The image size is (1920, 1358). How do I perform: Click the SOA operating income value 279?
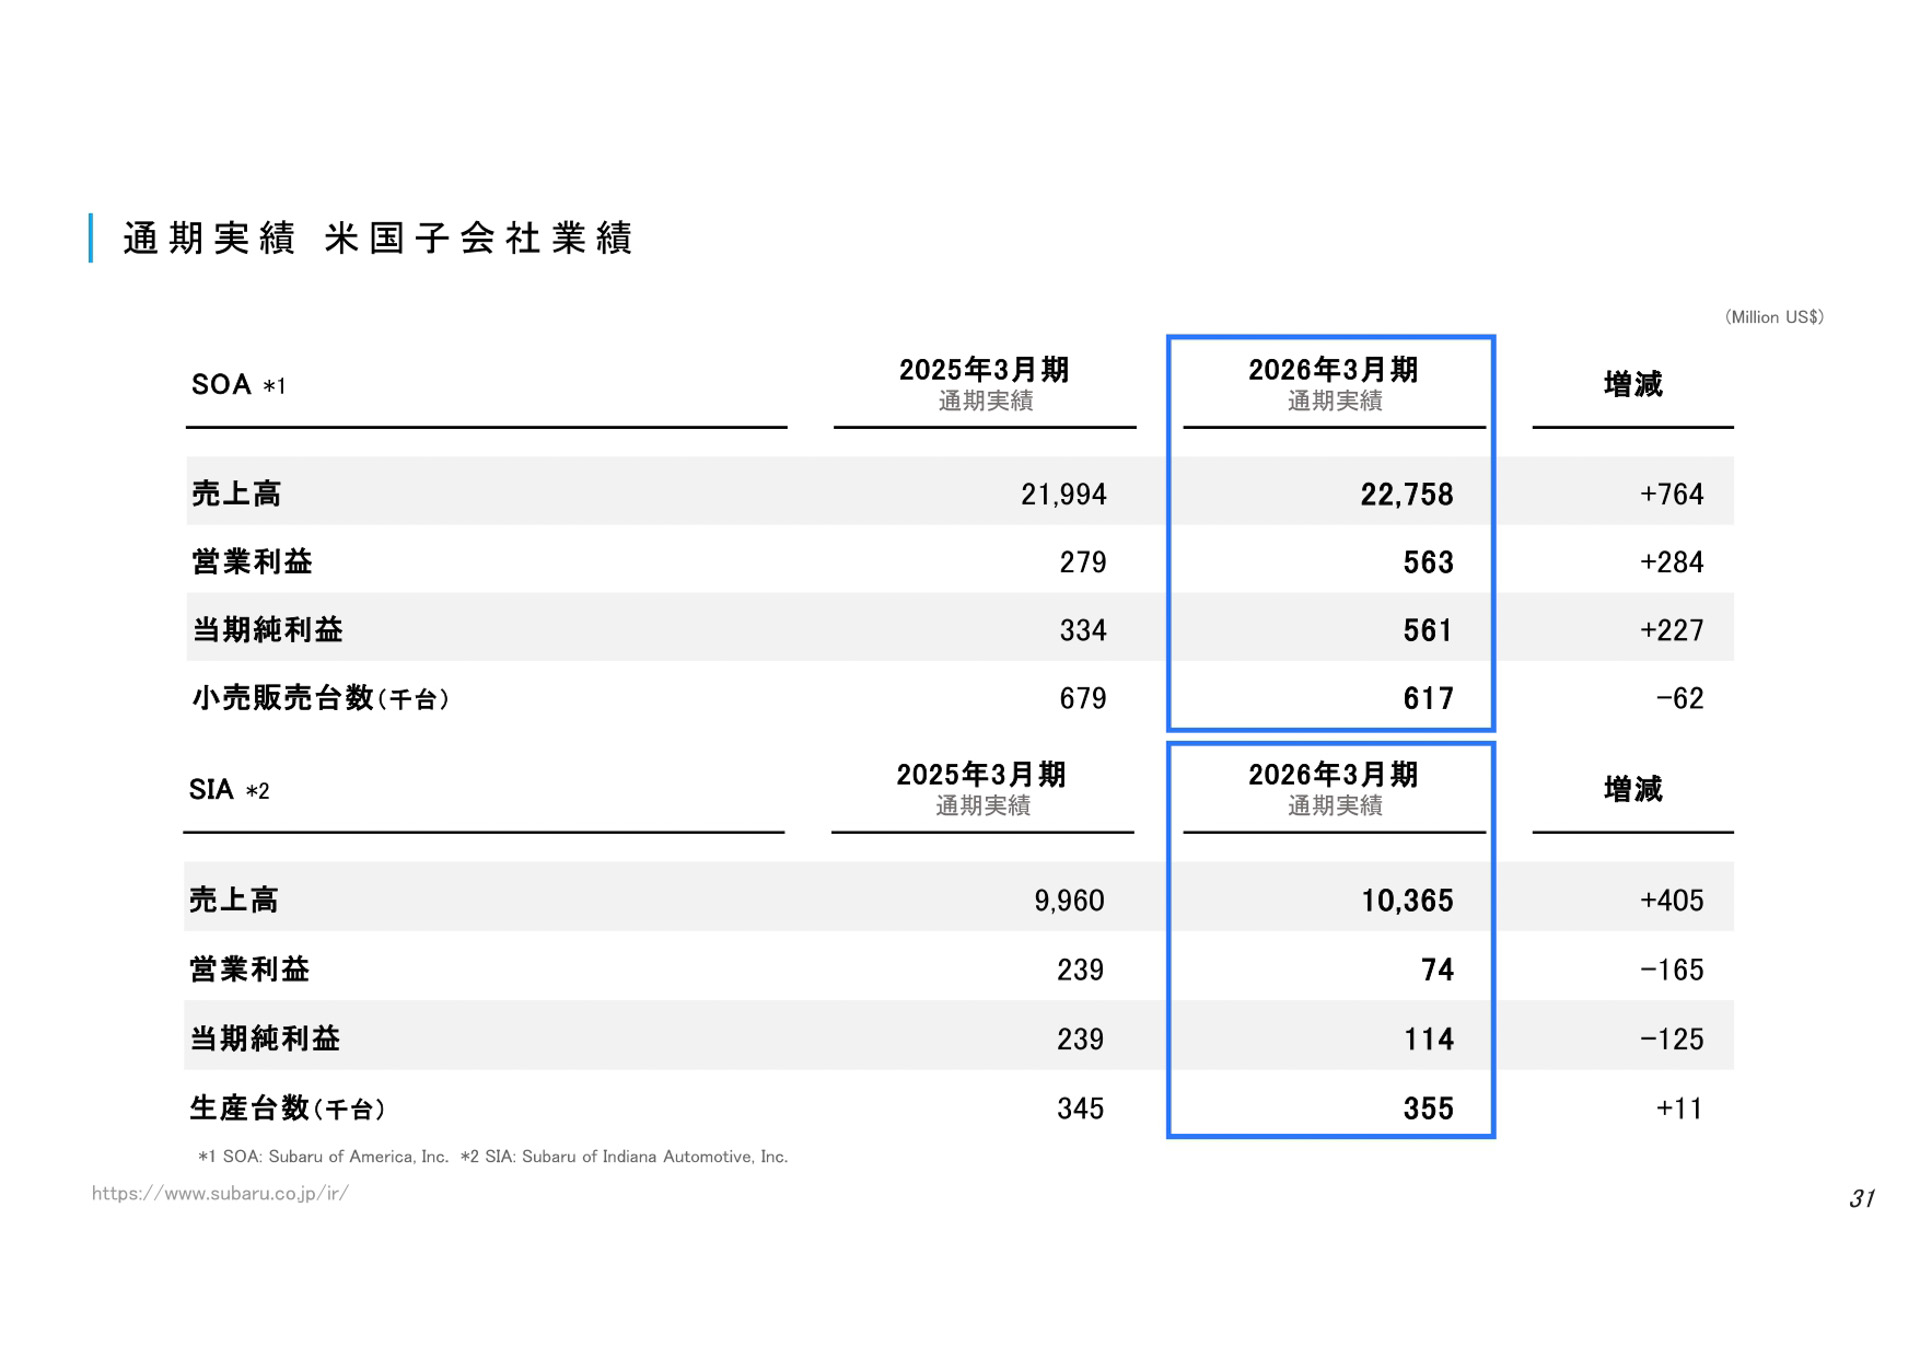1083,562
